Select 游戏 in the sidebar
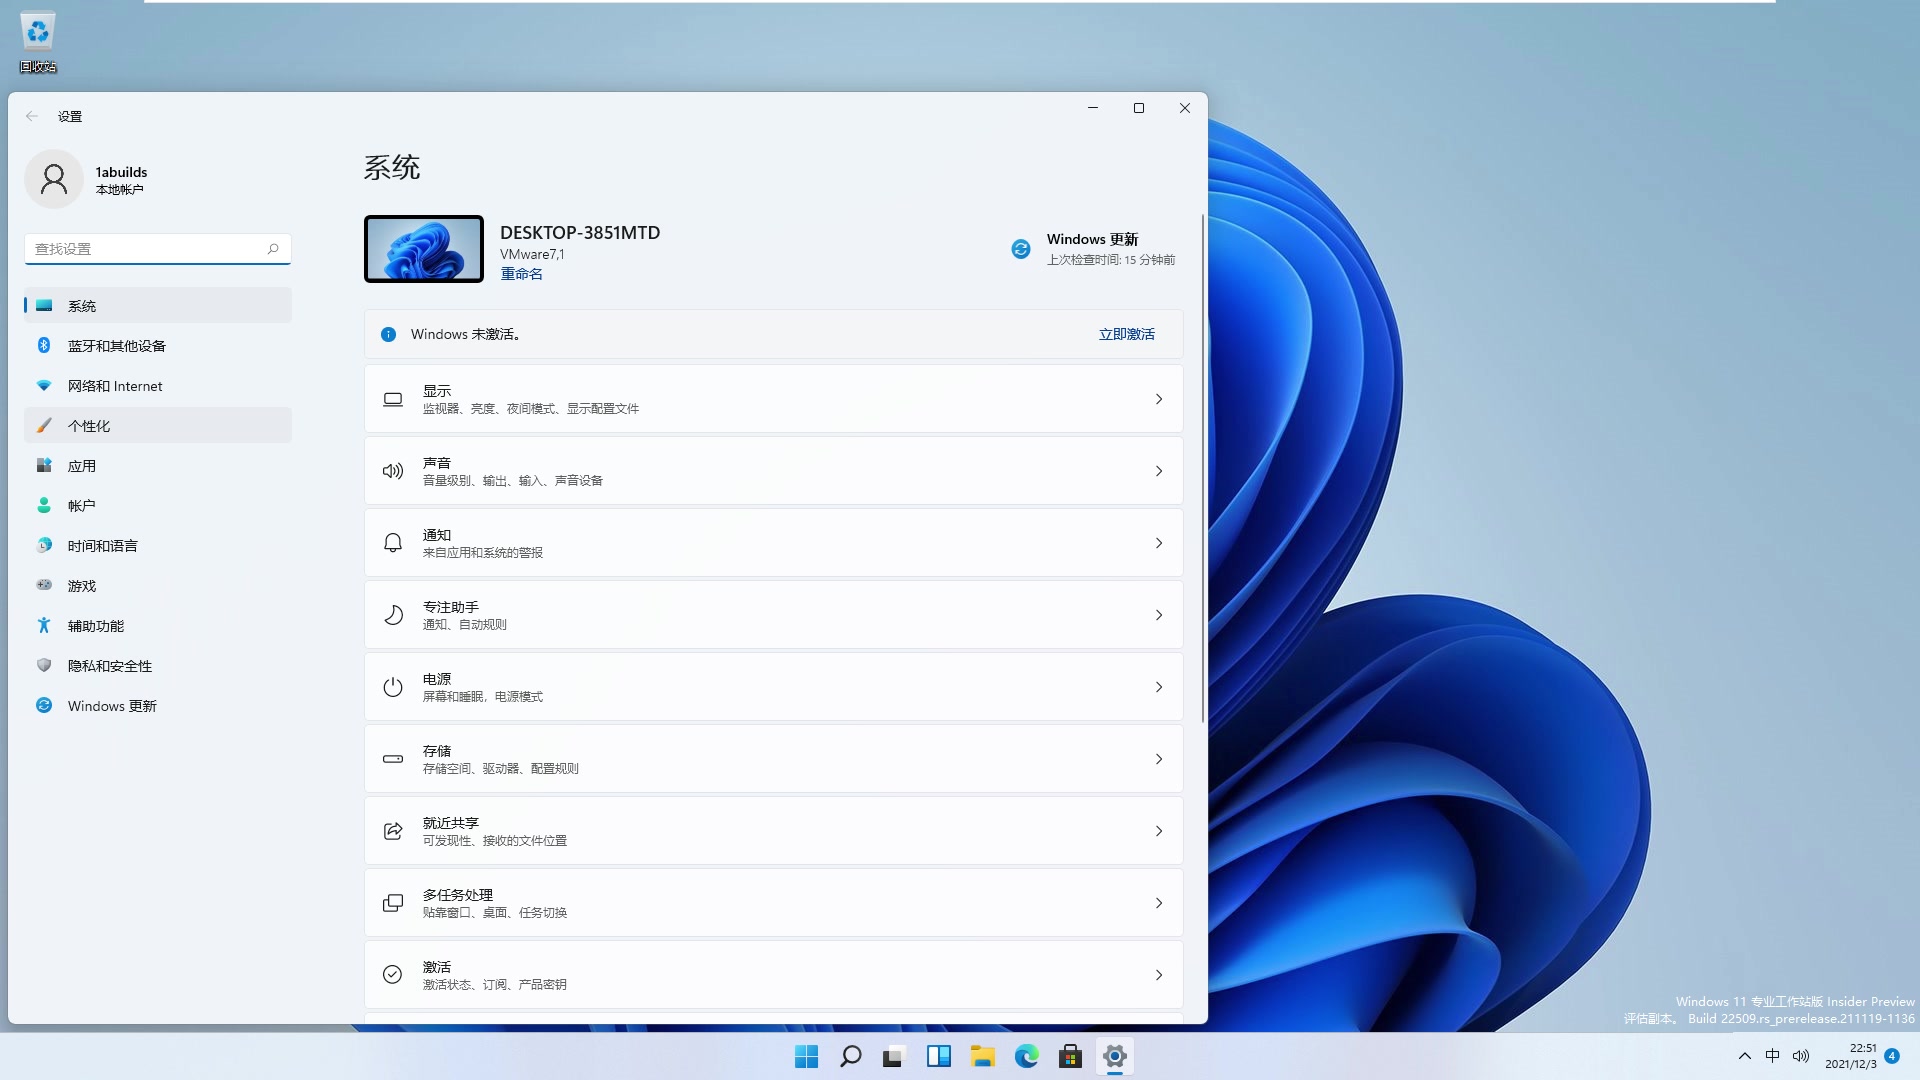The height and width of the screenshot is (1080, 1920). click(158, 586)
